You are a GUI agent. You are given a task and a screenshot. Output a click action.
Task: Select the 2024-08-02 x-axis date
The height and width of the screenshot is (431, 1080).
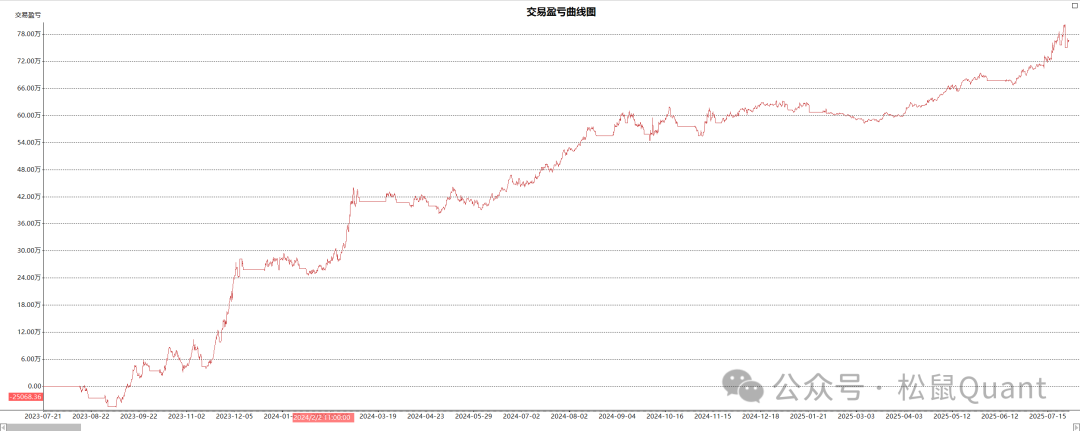(570, 416)
